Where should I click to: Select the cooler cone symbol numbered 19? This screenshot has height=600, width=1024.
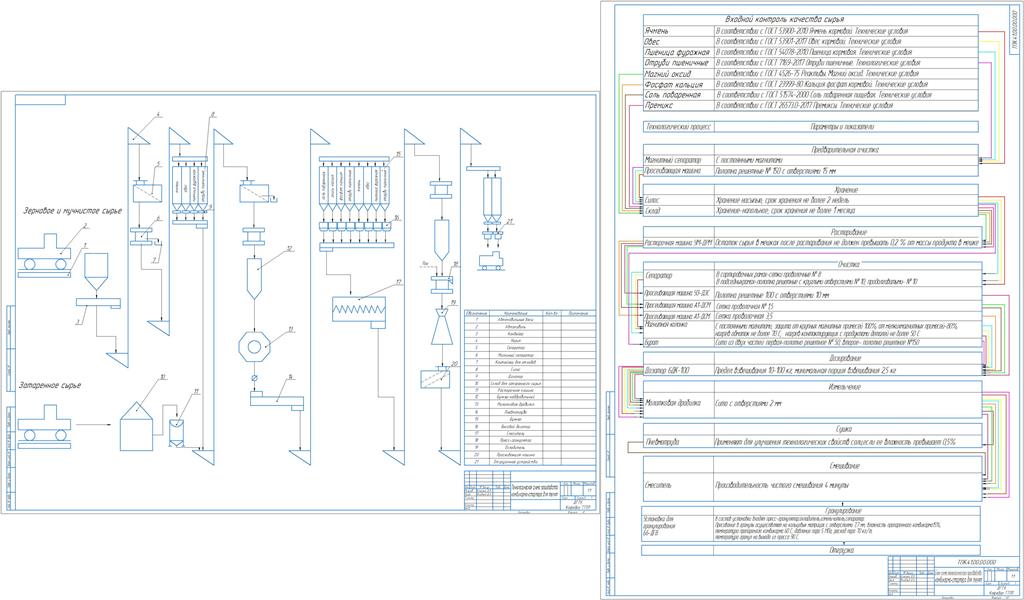441,328
